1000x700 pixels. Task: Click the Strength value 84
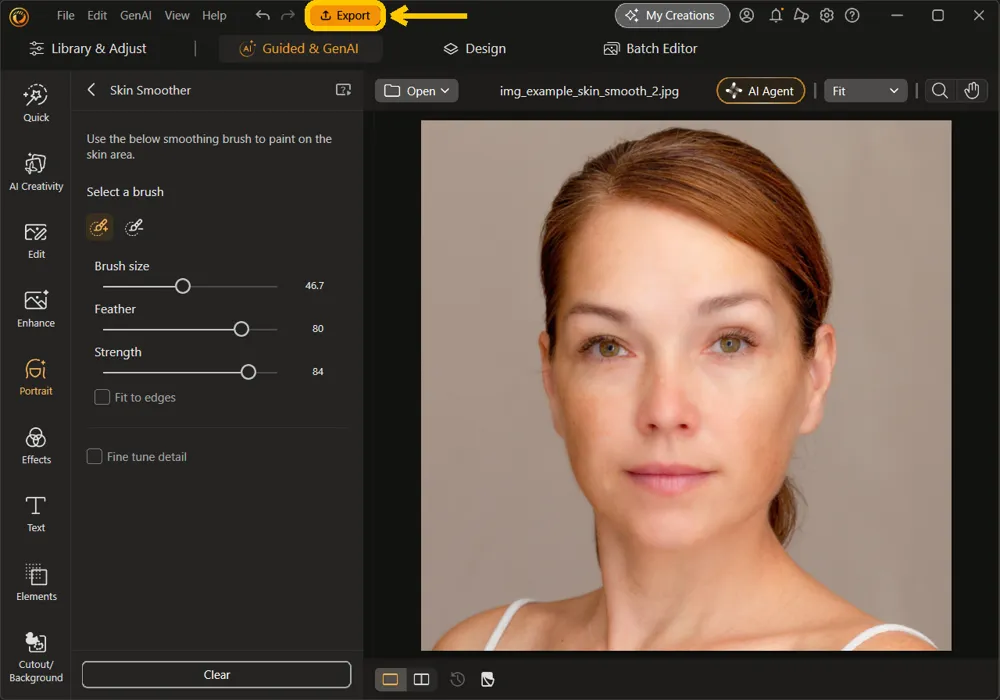318,371
